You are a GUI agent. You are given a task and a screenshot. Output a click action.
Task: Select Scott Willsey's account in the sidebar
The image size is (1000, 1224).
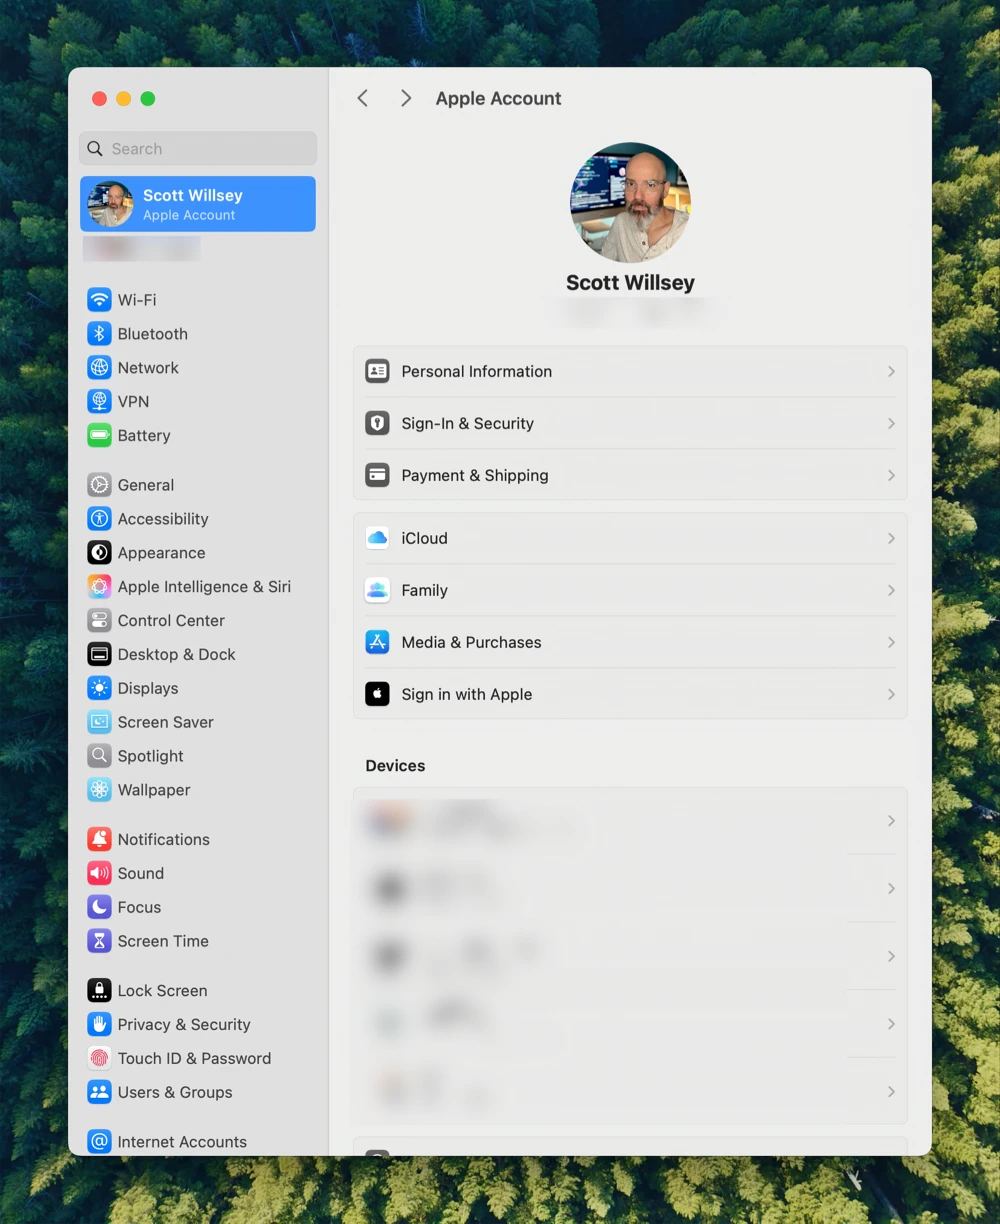click(197, 204)
